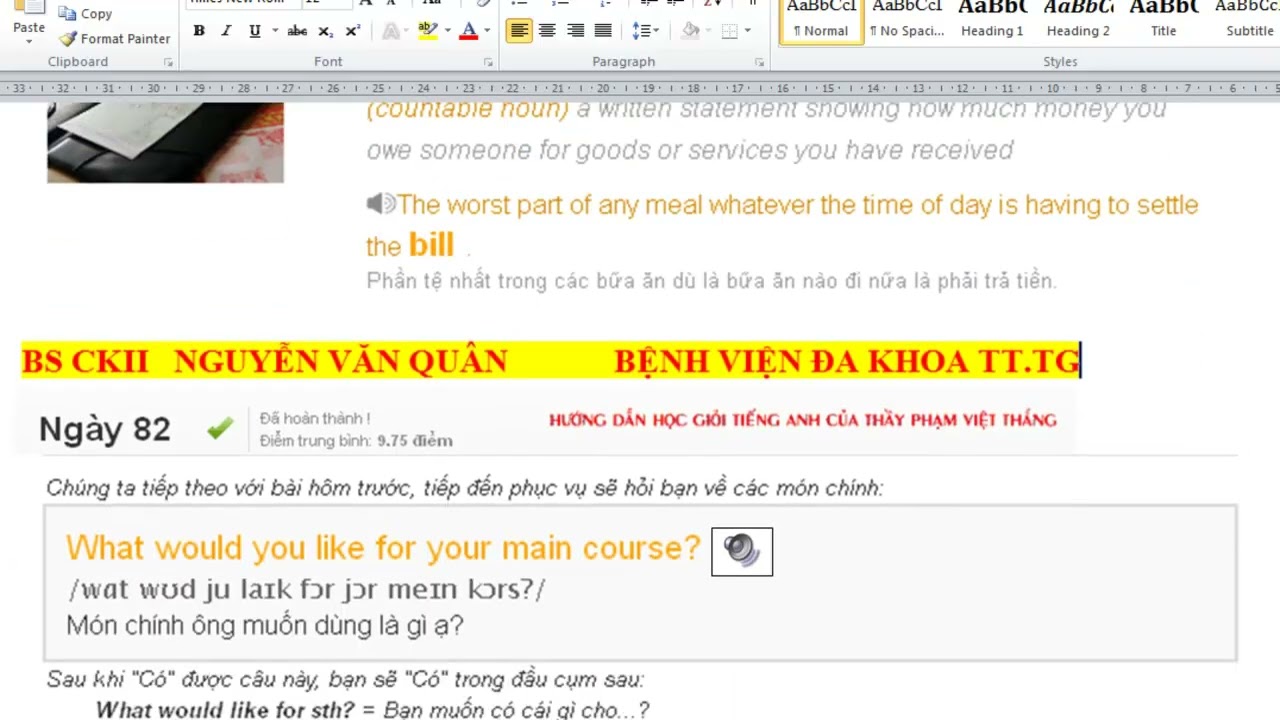Open font color dropdown arrow
The width and height of the screenshot is (1280, 720).
(487, 31)
